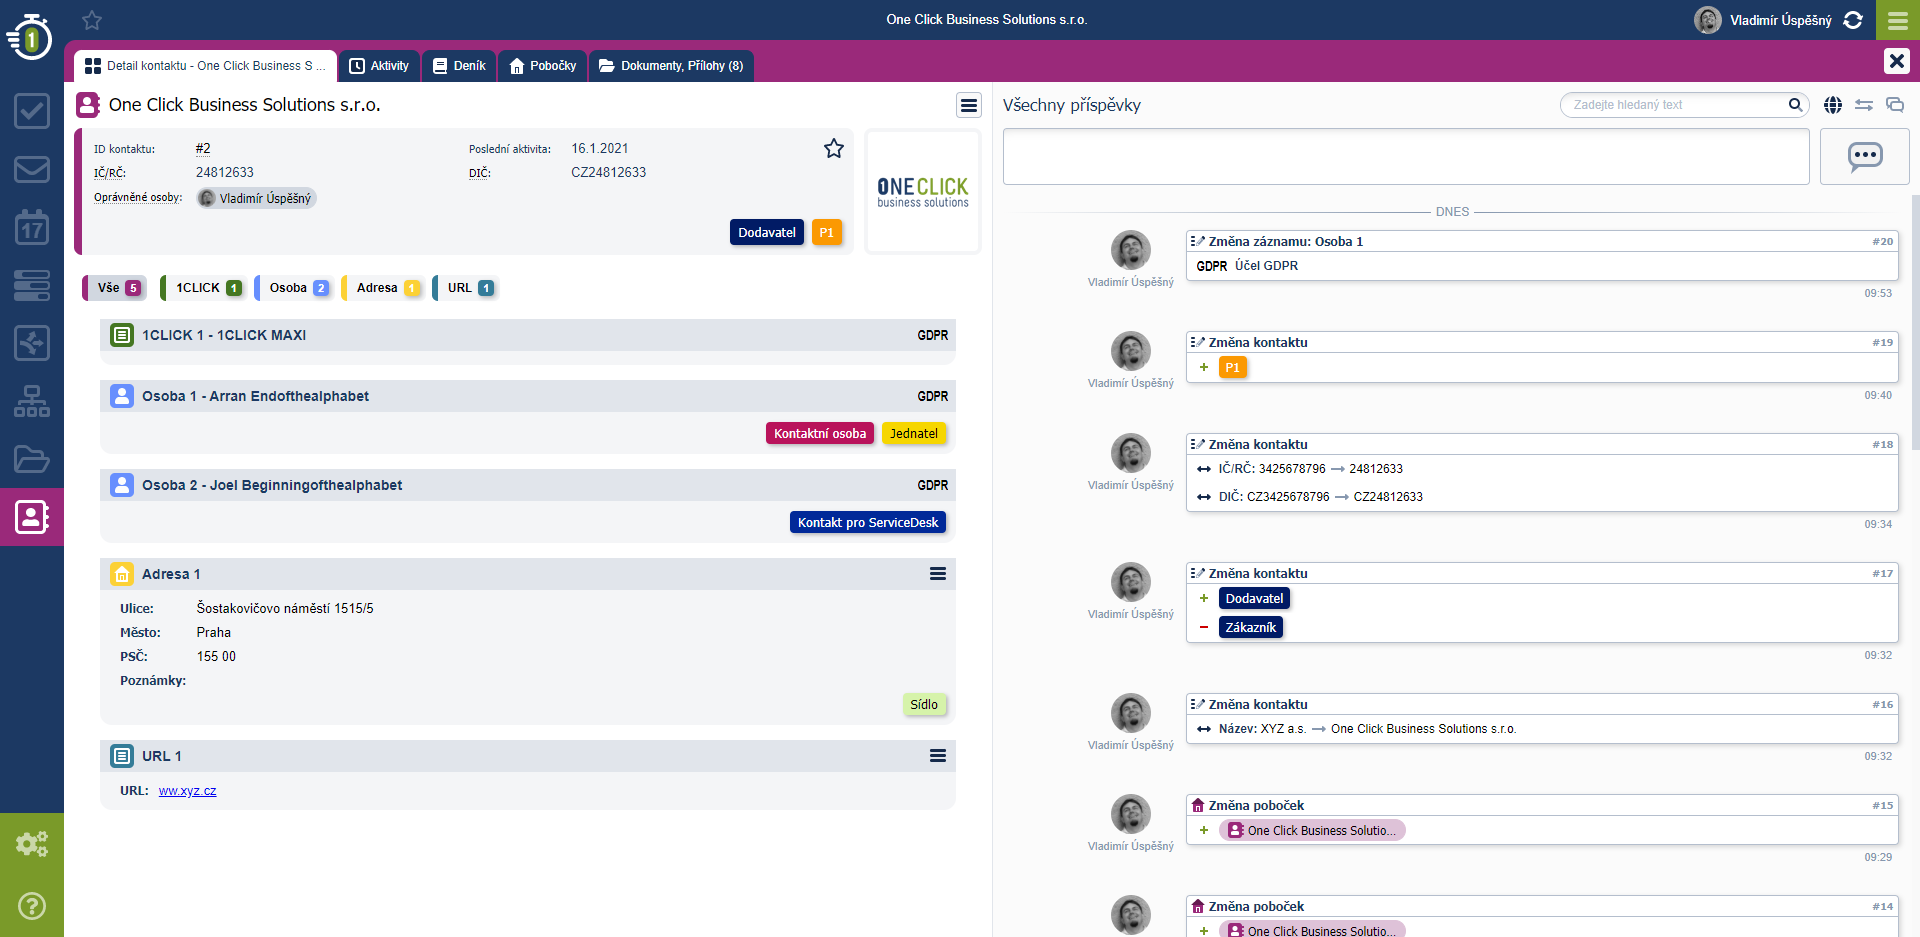Open the green hamburger main menu
Screen dimensions: 1920x937
tap(1898, 20)
